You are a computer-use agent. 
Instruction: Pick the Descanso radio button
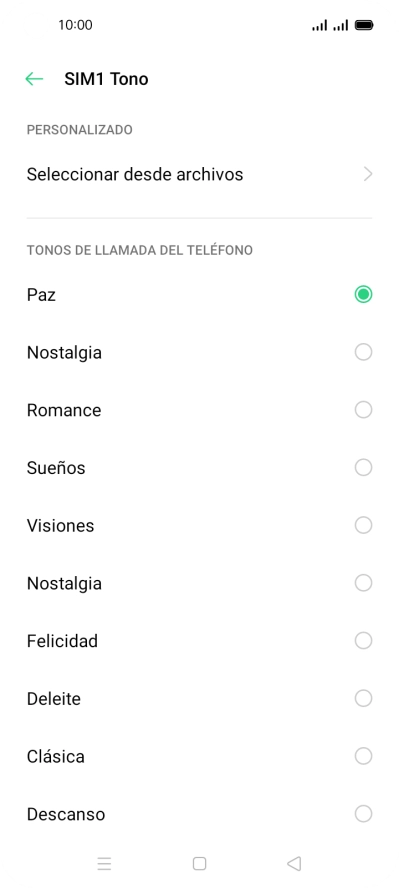point(363,814)
